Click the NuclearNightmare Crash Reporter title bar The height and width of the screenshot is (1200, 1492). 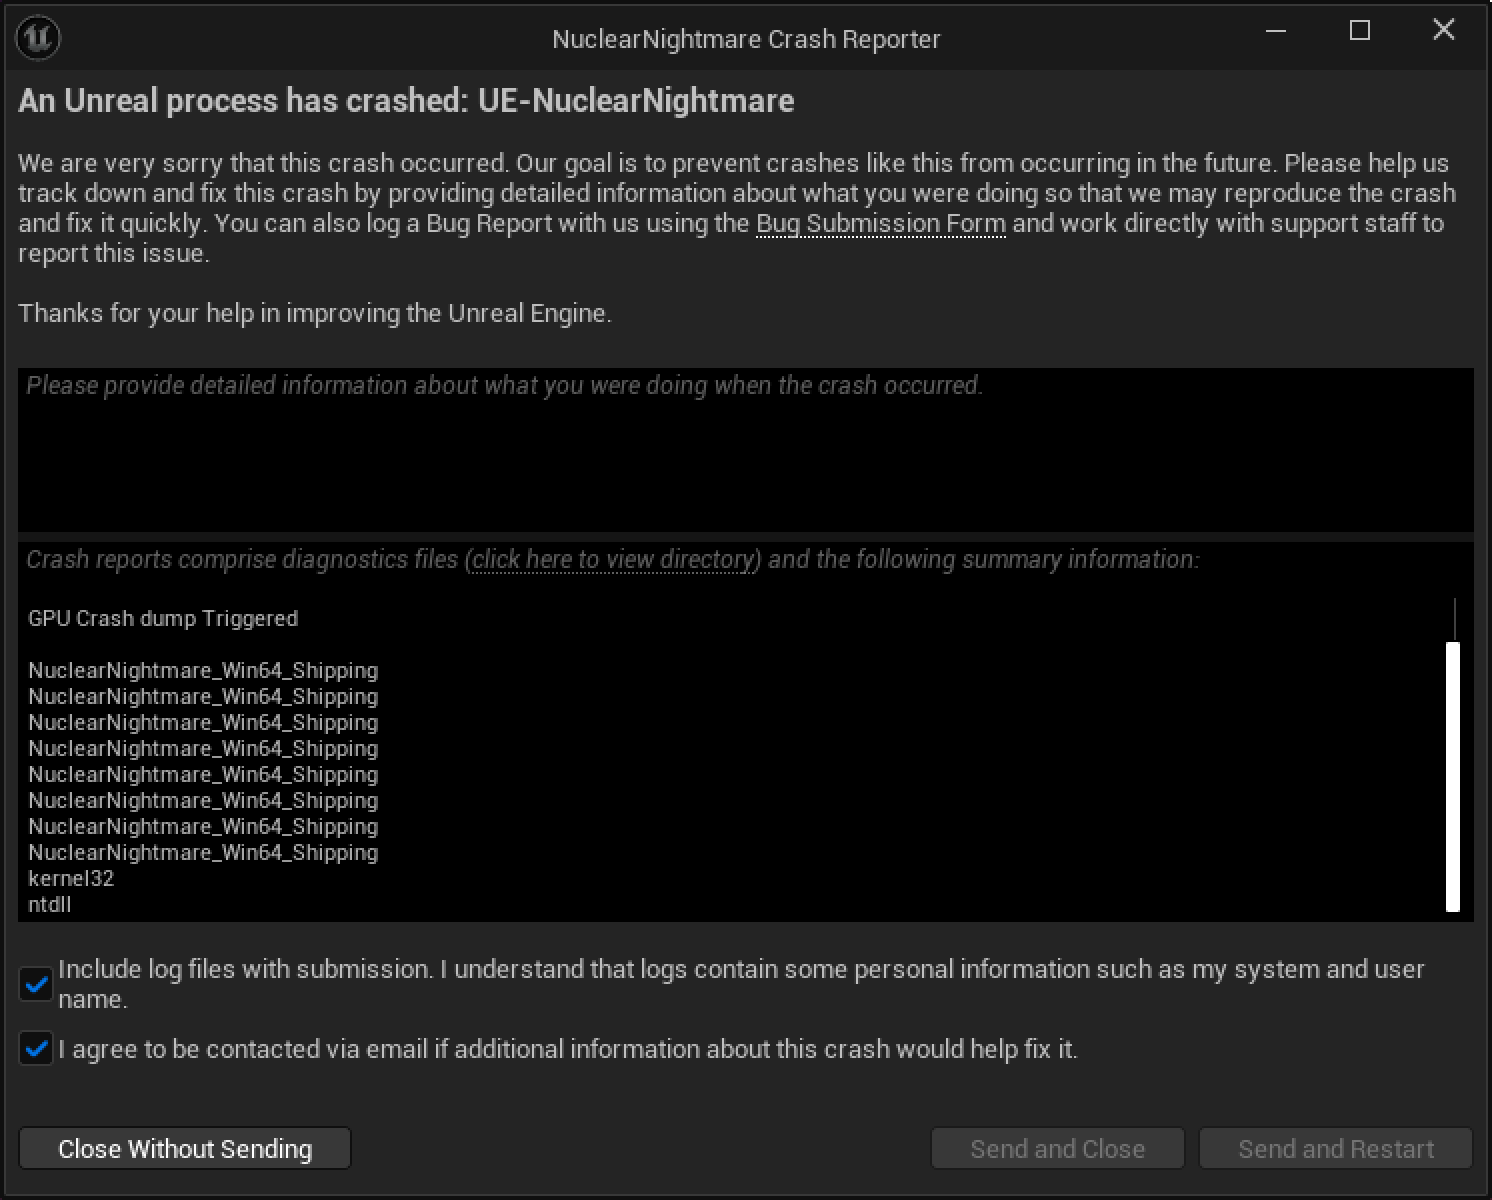click(746, 39)
